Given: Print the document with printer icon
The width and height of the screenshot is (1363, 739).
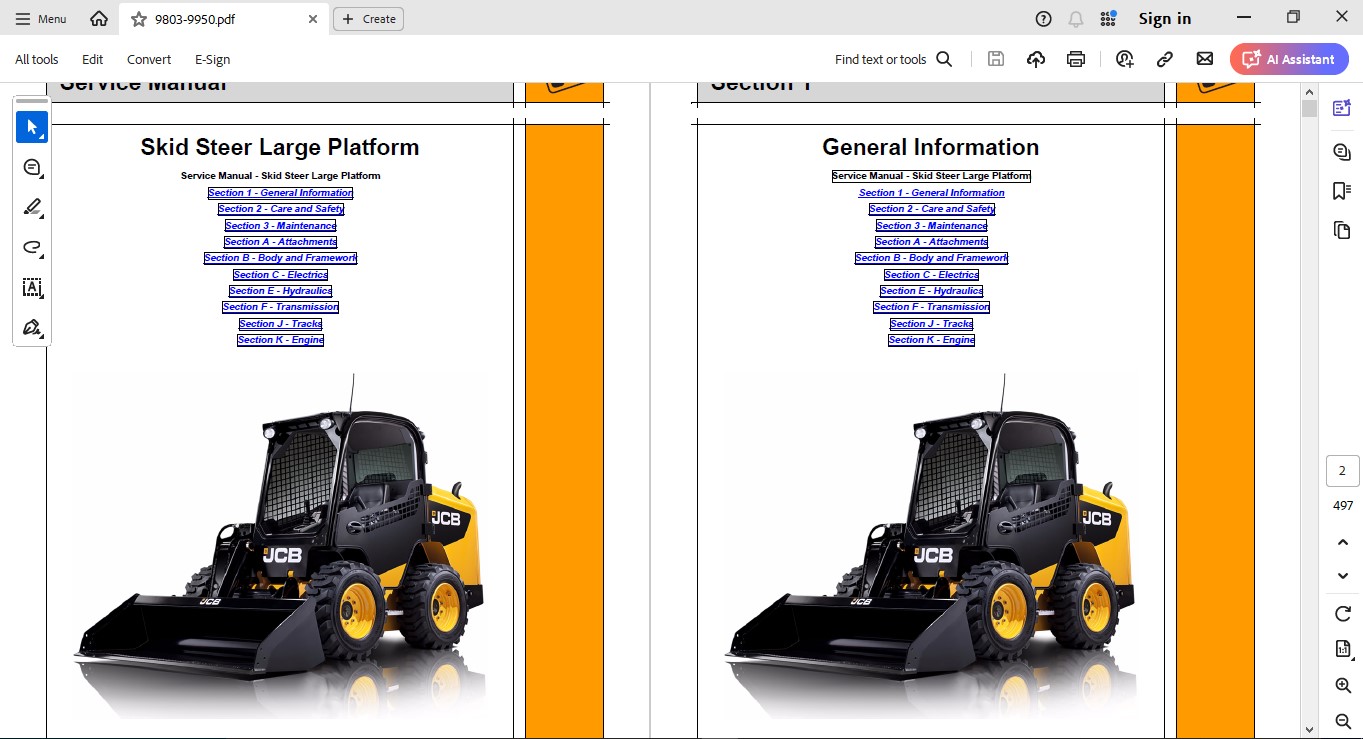Looking at the screenshot, I should pyautogui.click(x=1076, y=59).
